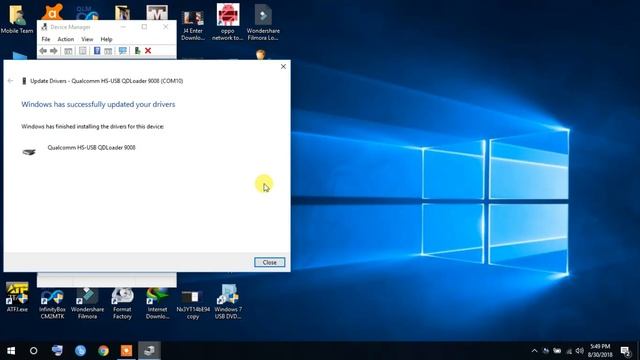Click 'Windows has successfully updated your drivers' heading
Screen dimensions: 640x360
pyautogui.click(x=98, y=104)
